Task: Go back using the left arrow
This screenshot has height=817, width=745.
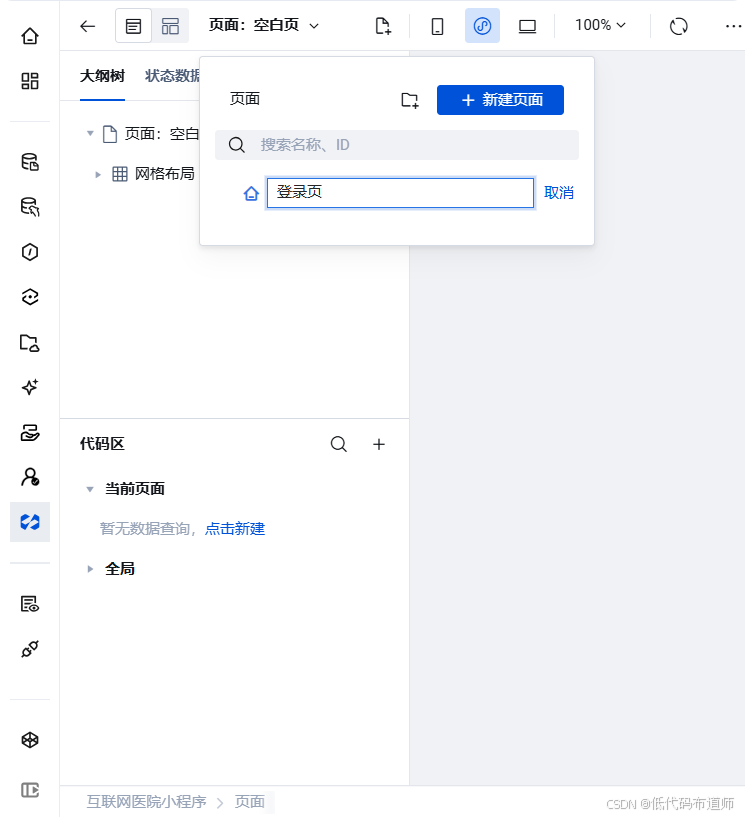Action: (88, 26)
